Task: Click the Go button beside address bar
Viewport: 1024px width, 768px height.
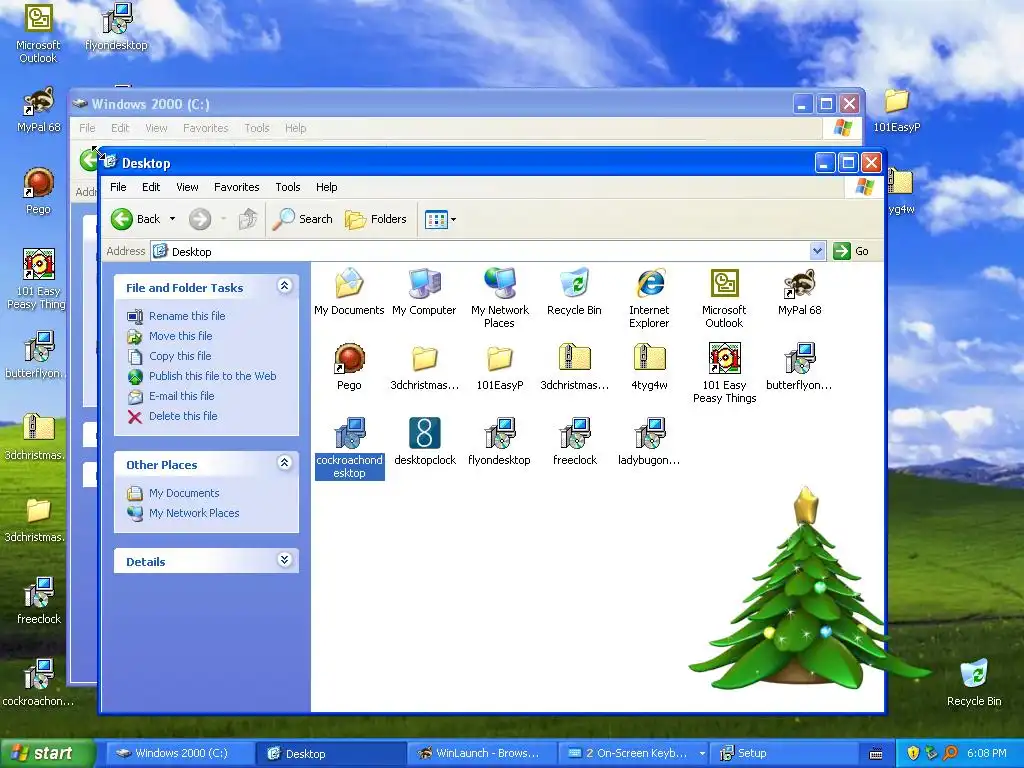Action: click(851, 251)
